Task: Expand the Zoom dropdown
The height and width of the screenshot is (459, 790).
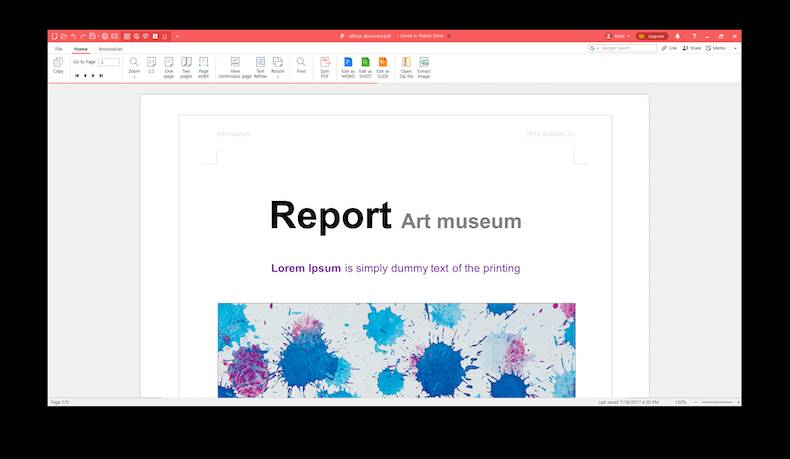Action: (x=134, y=76)
